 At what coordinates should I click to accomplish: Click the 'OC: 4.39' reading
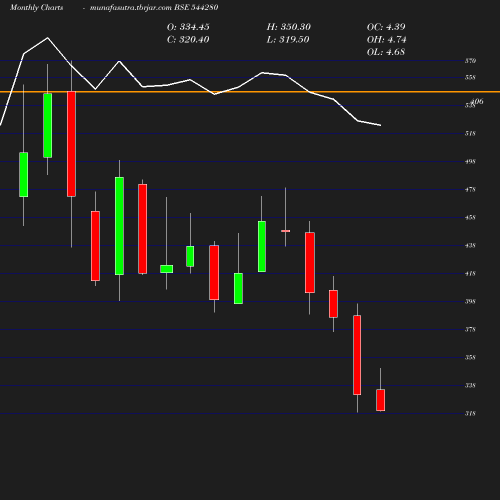[x=386, y=27]
